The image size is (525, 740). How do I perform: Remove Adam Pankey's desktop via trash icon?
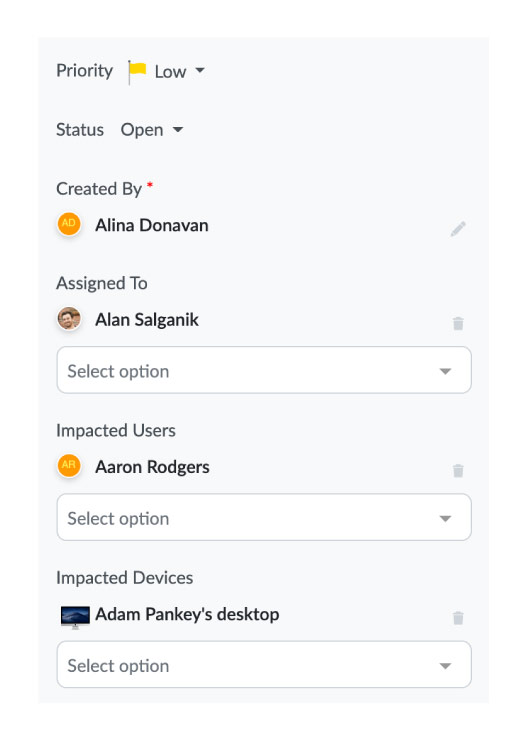tap(458, 618)
